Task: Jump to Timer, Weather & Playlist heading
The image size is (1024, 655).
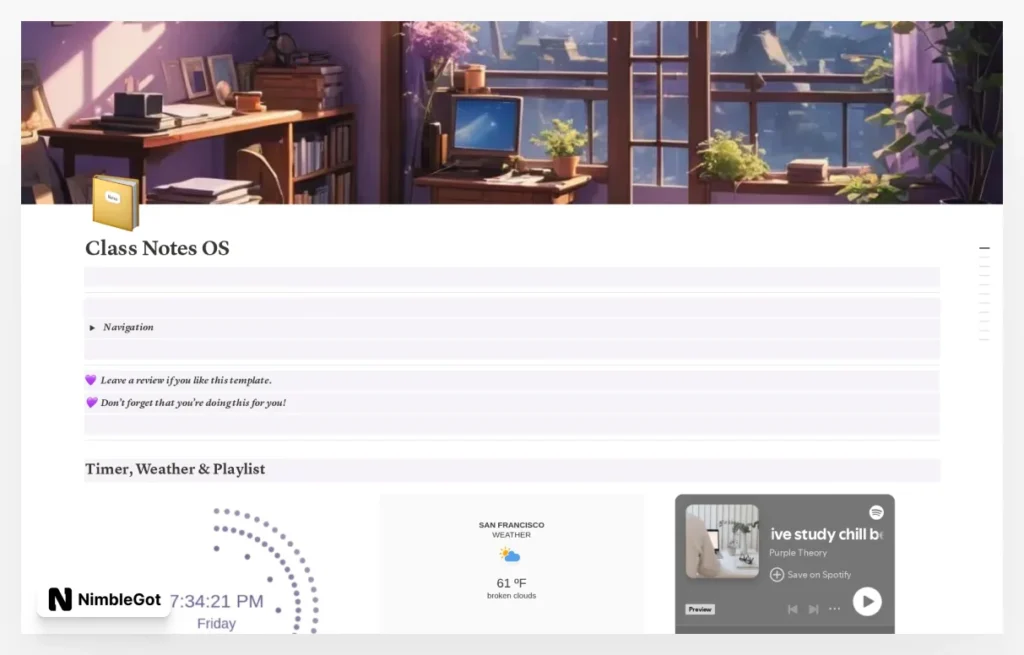Action: click(x=175, y=469)
